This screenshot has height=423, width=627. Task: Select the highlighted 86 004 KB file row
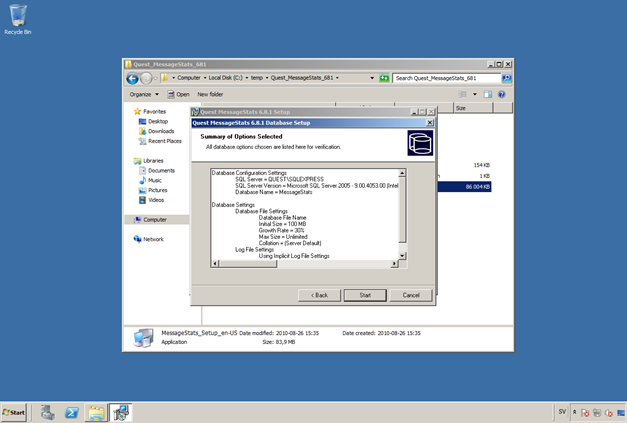pos(464,187)
